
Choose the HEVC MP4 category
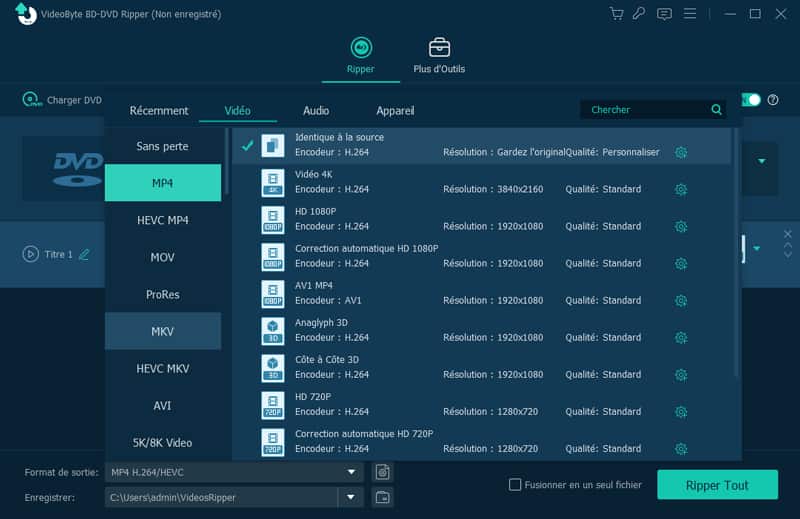pyautogui.click(x=163, y=220)
